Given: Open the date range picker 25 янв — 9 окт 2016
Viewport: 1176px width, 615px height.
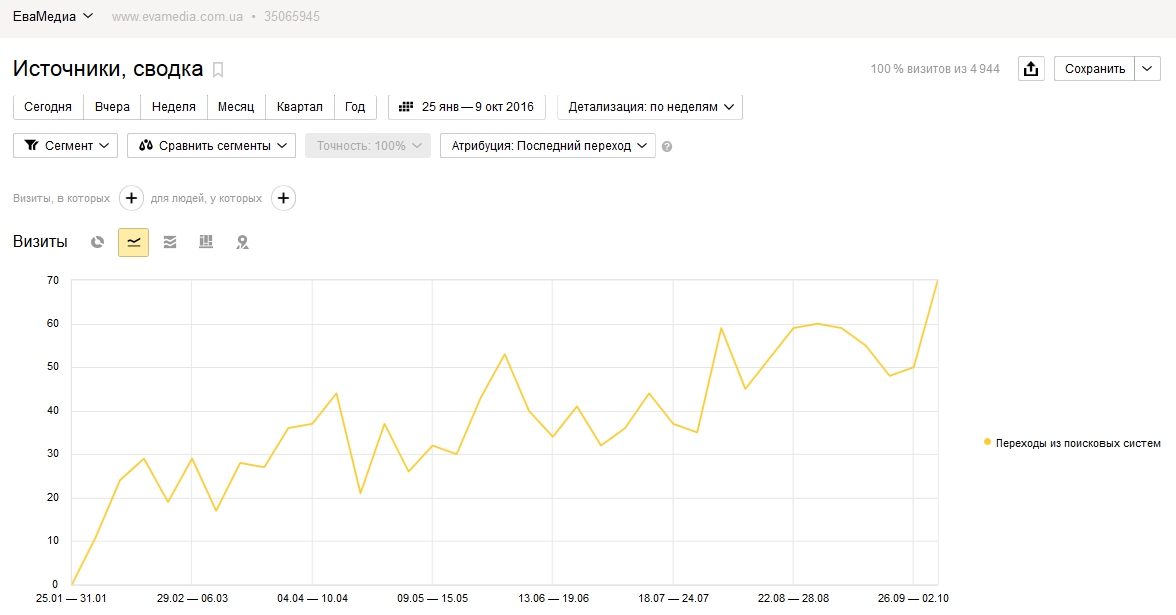Looking at the screenshot, I should point(467,107).
